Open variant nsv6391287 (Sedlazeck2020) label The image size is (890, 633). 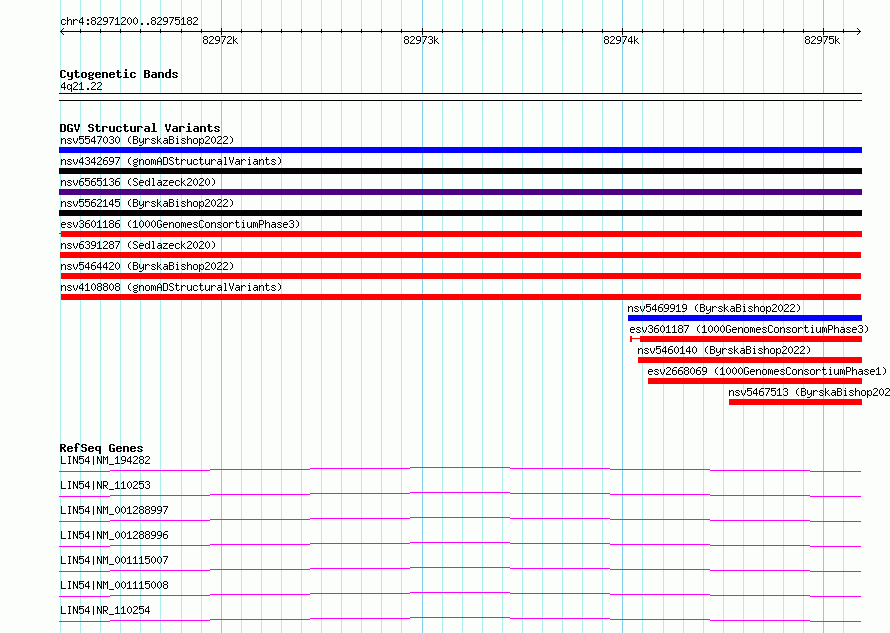(x=138, y=245)
